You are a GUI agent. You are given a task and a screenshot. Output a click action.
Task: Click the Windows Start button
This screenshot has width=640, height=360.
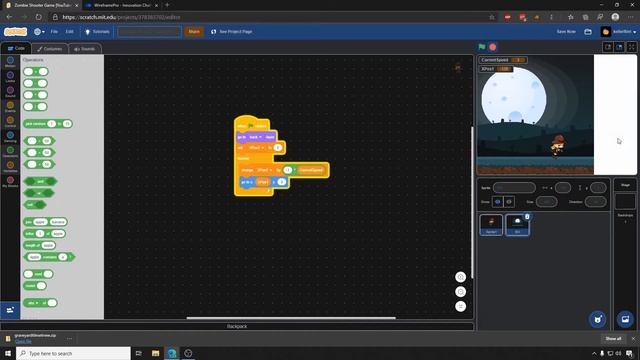click(x=8, y=353)
